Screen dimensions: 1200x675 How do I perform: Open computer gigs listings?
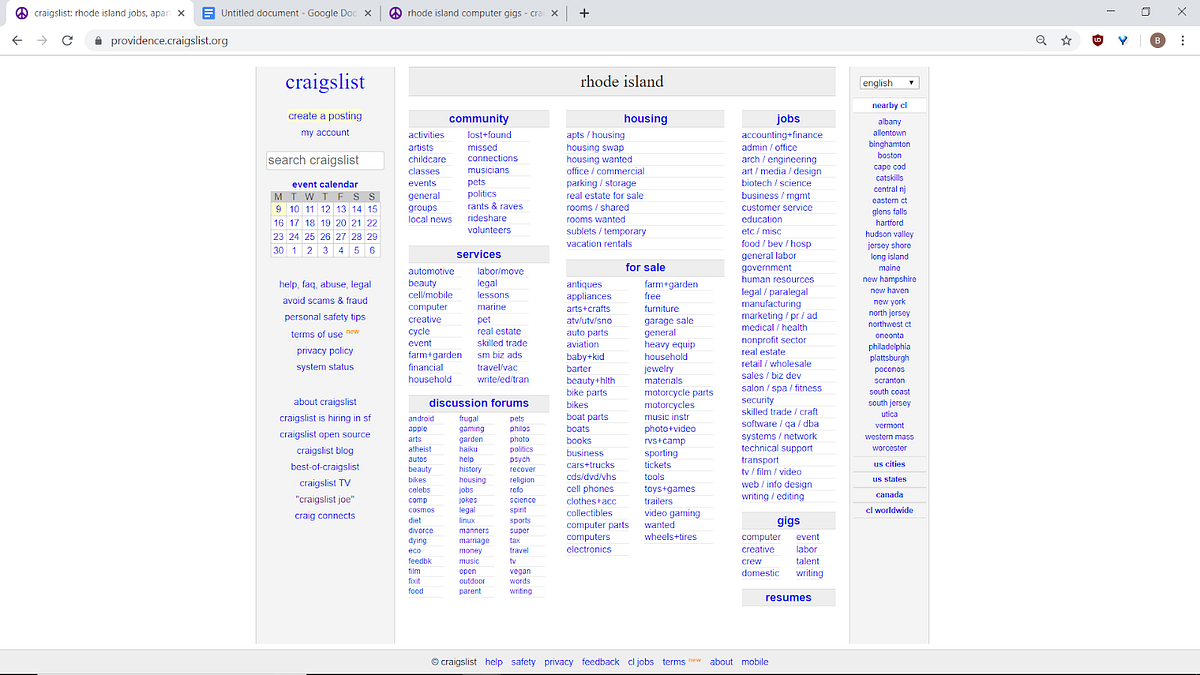point(761,536)
